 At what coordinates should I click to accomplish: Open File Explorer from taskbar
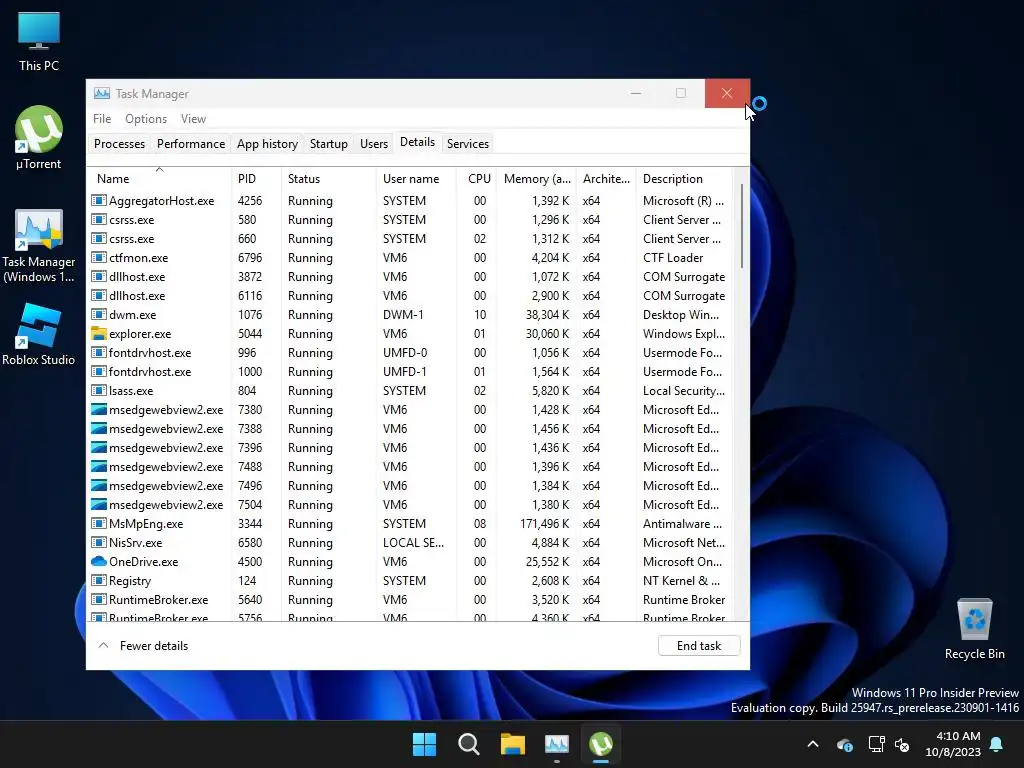pos(513,744)
